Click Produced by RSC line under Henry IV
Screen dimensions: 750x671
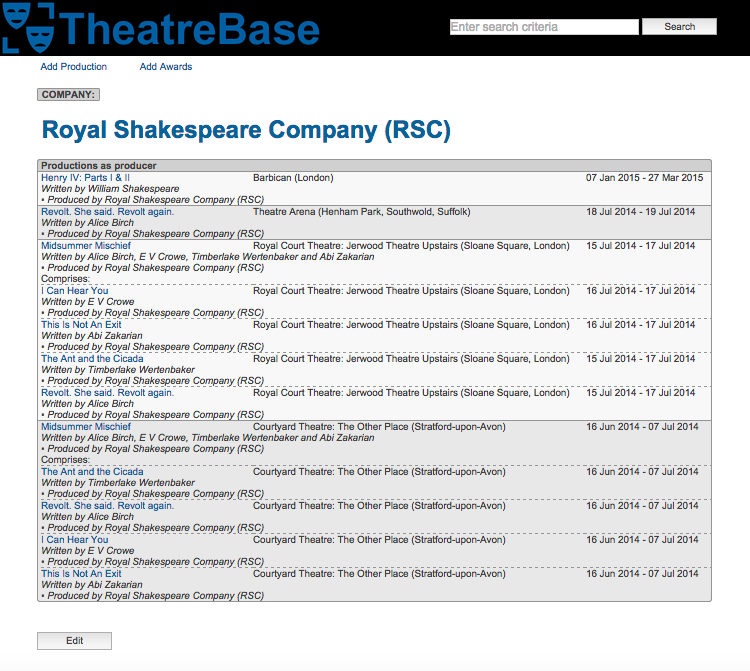click(153, 200)
